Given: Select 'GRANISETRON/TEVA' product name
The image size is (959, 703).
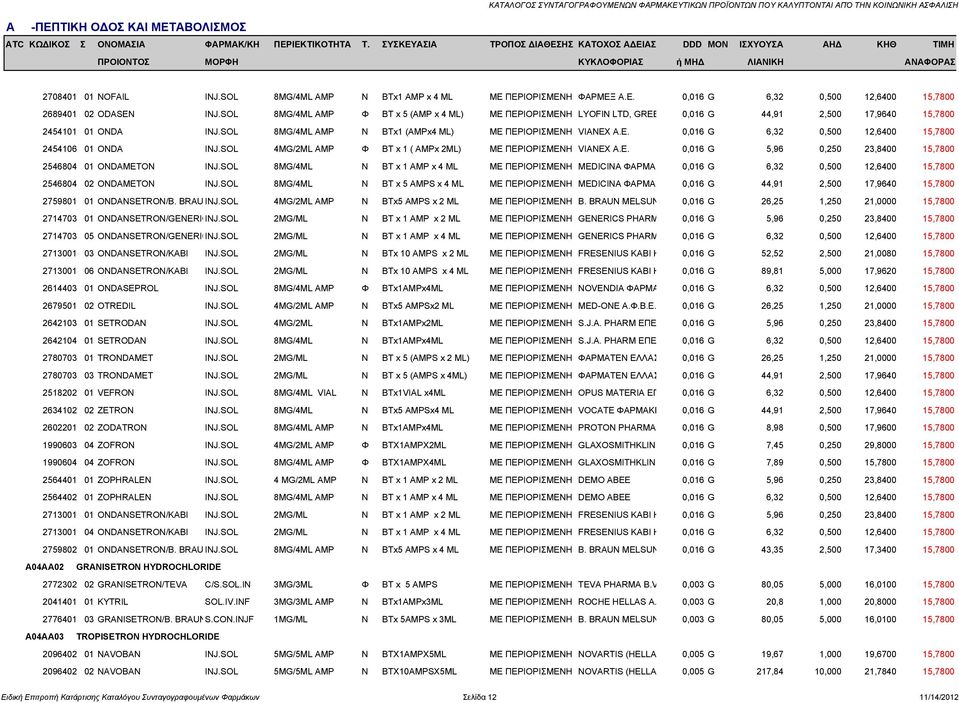Looking at the screenshot, I should click(142, 585).
